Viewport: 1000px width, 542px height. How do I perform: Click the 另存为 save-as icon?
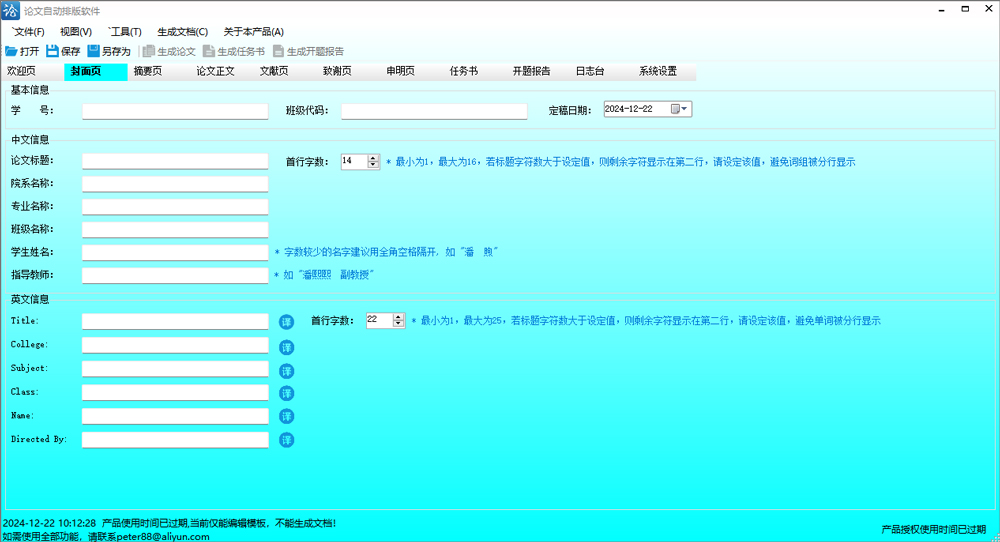pyautogui.click(x=94, y=51)
